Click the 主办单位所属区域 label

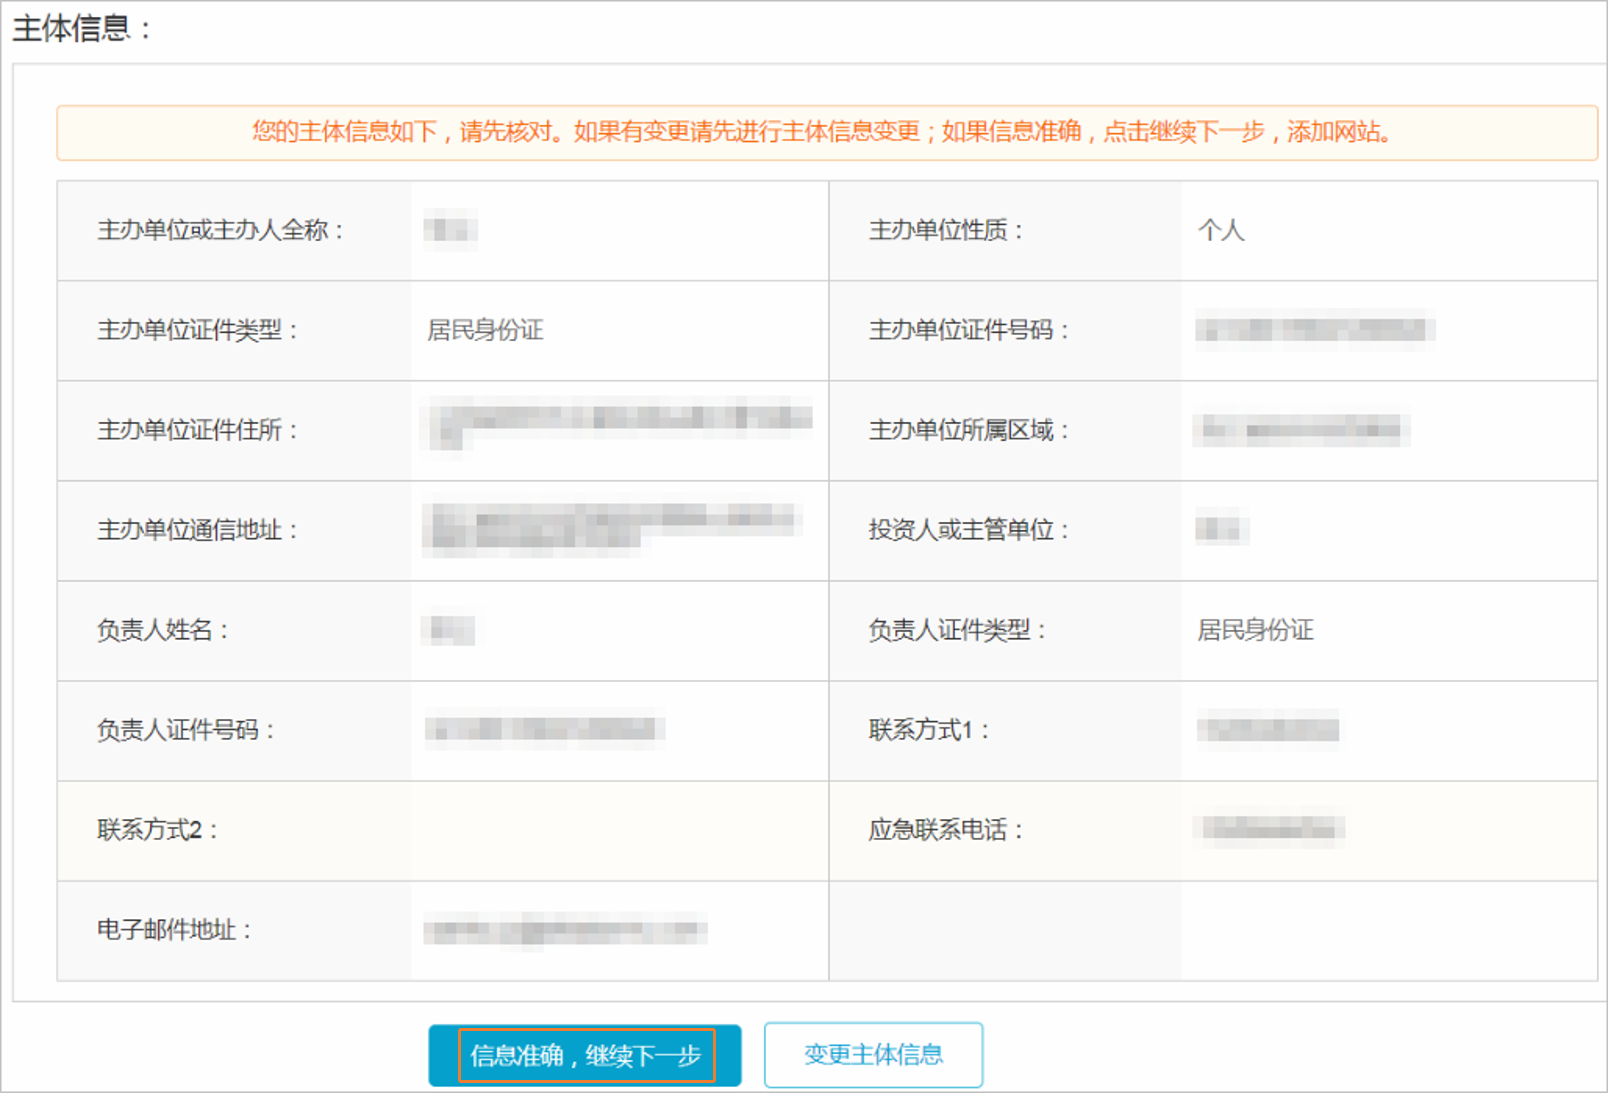click(x=969, y=430)
